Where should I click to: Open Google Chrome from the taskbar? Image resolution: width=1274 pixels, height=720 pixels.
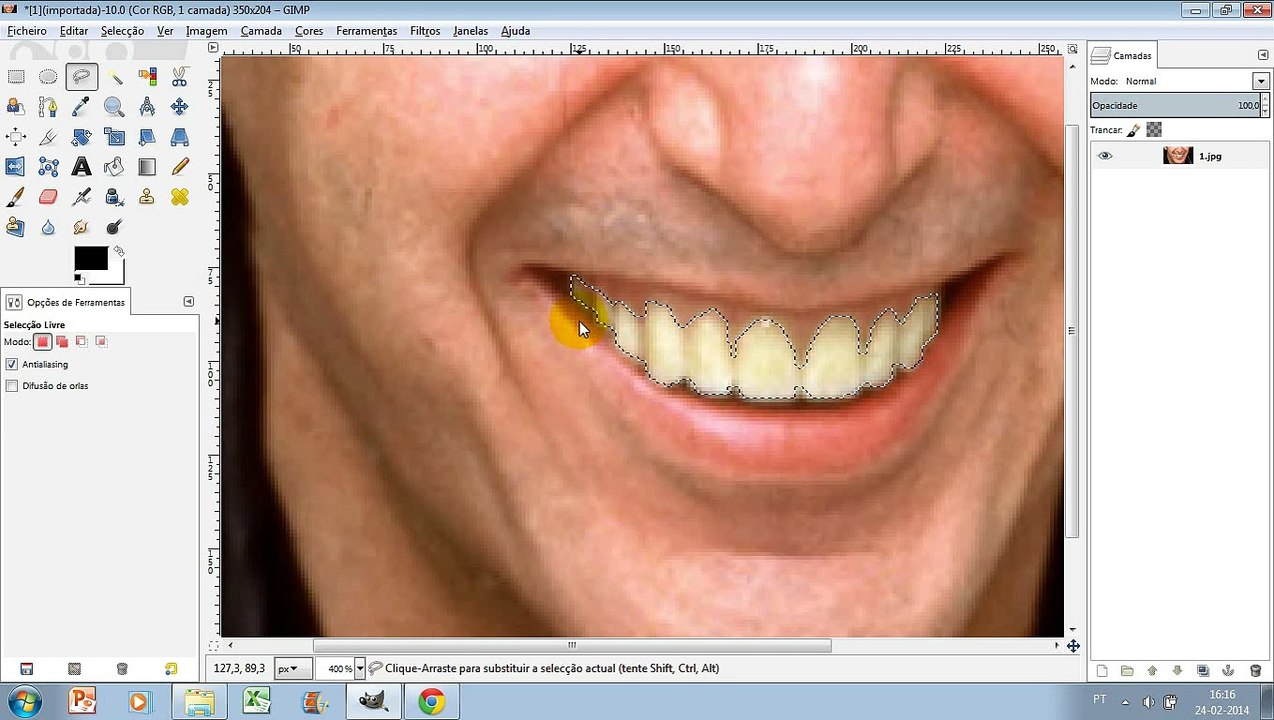pos(432,702)
